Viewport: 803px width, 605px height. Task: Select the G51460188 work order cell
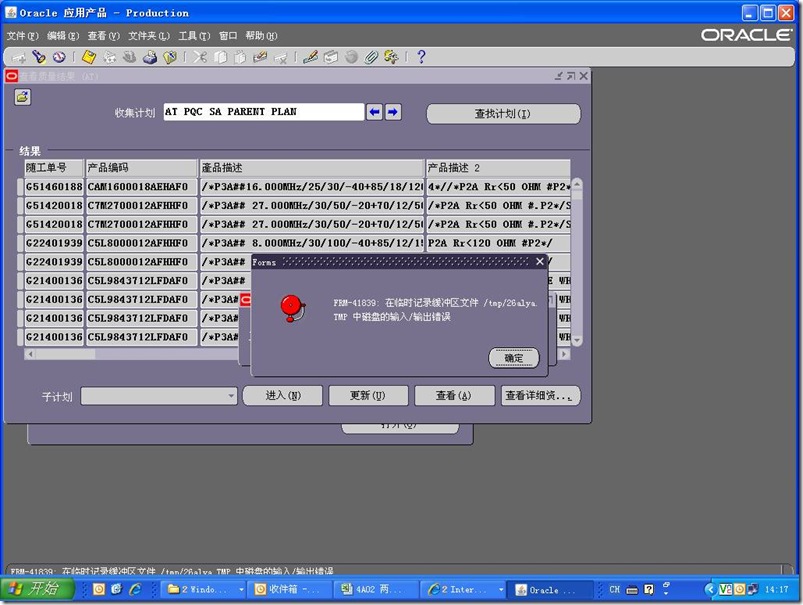[54, 187]
